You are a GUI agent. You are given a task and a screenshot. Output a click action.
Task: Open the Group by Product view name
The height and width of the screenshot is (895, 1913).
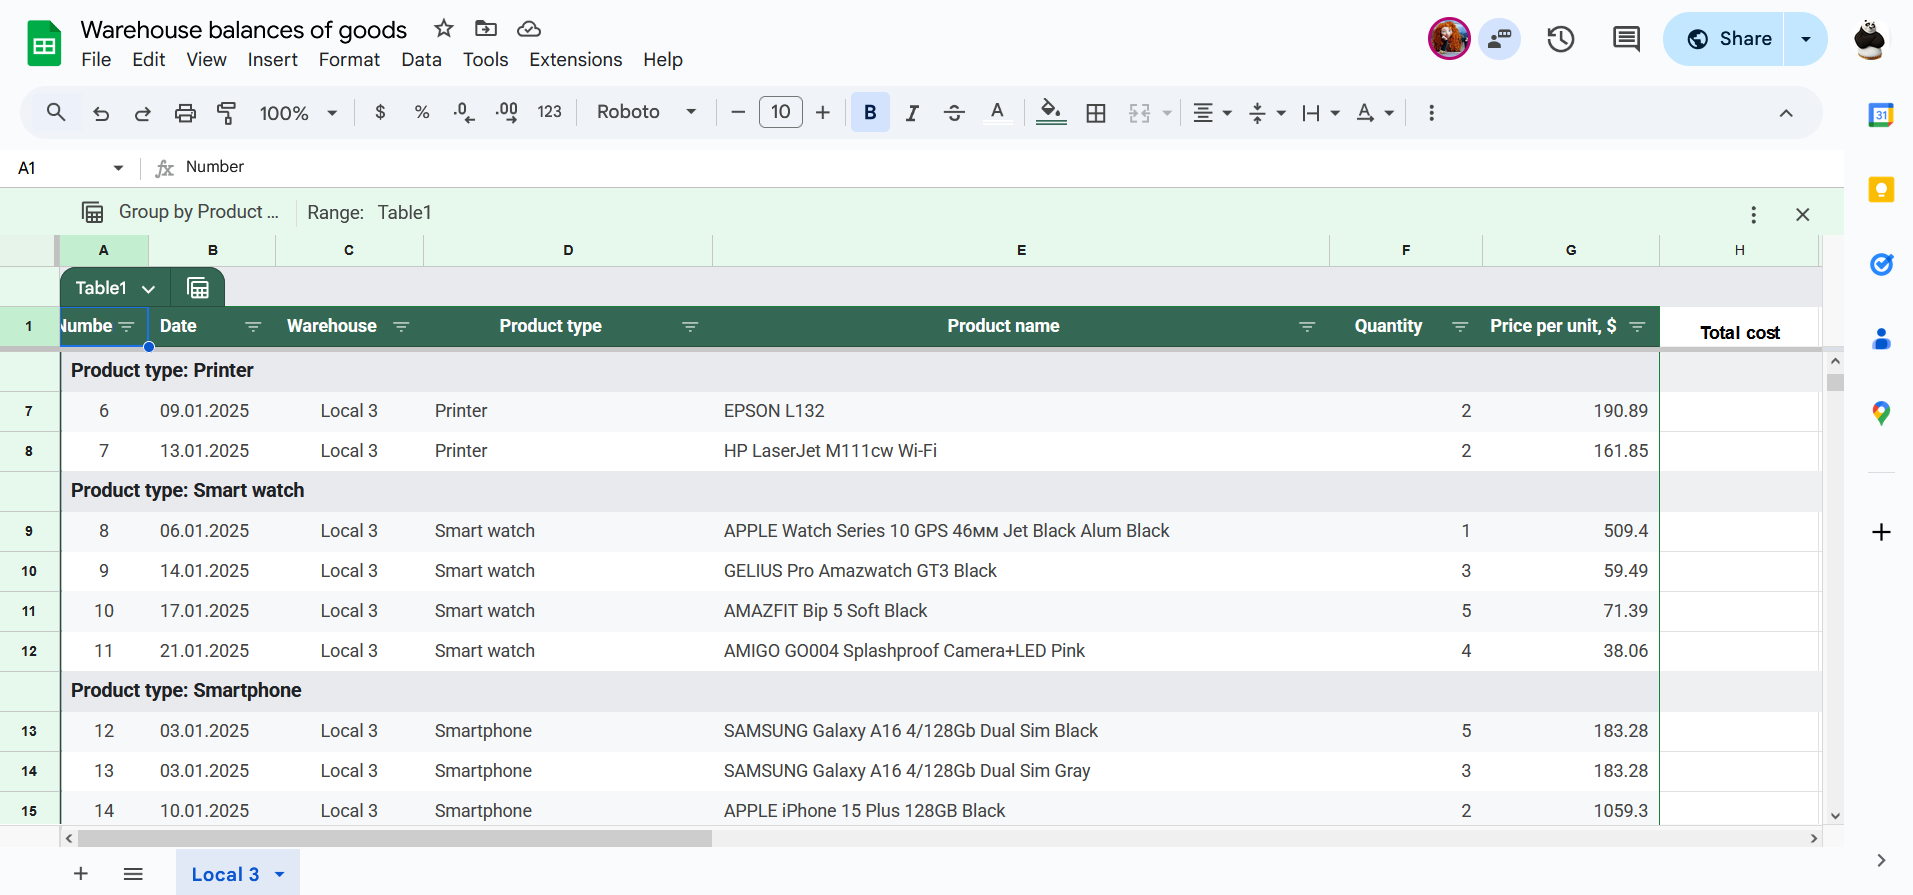(198, 212)
